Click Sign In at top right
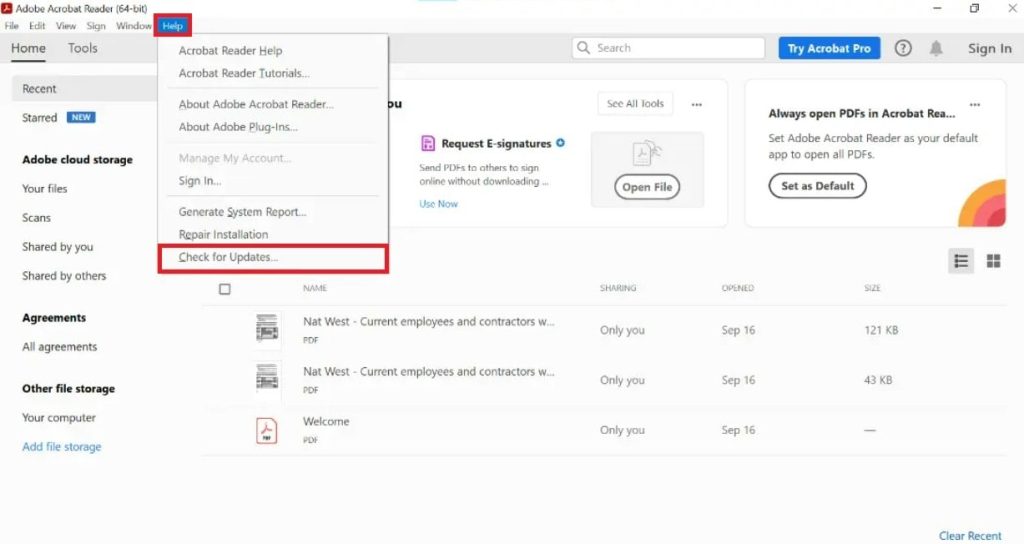This screenshot has height=544, width=1024. coord(989,48)
